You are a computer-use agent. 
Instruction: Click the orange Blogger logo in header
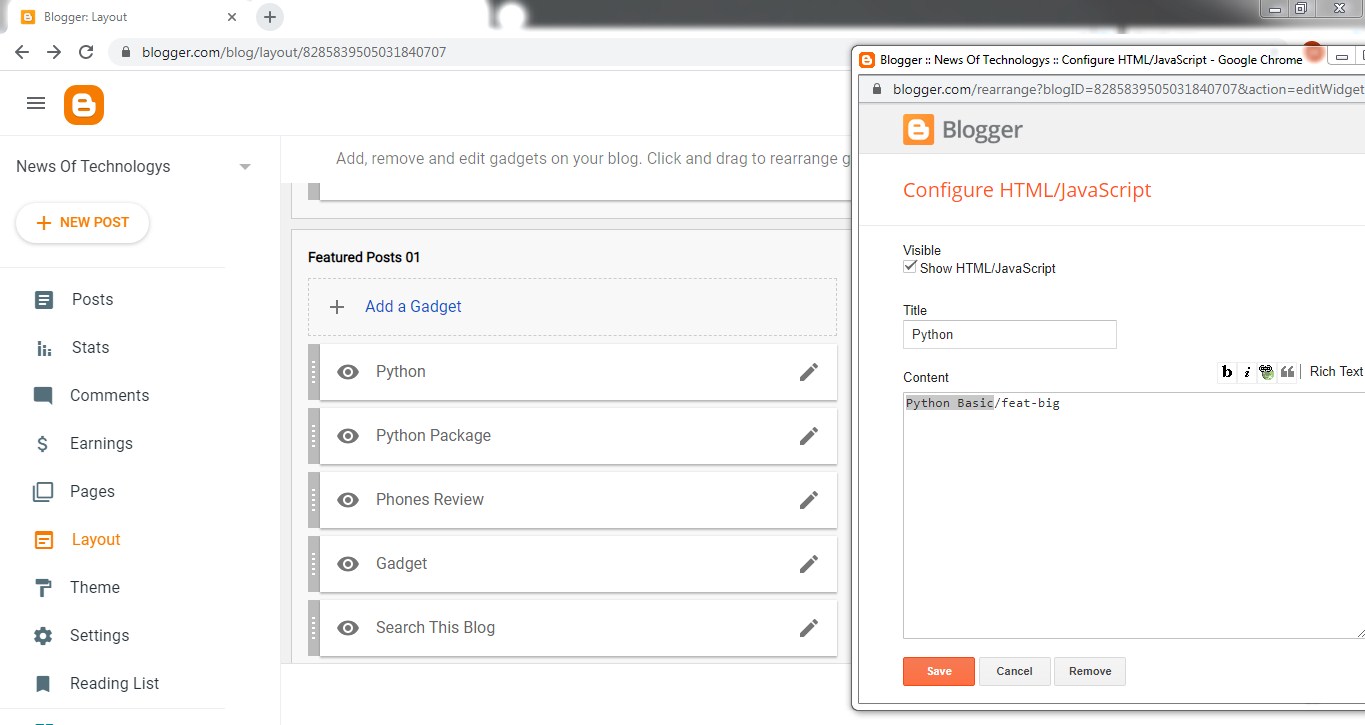84,105
